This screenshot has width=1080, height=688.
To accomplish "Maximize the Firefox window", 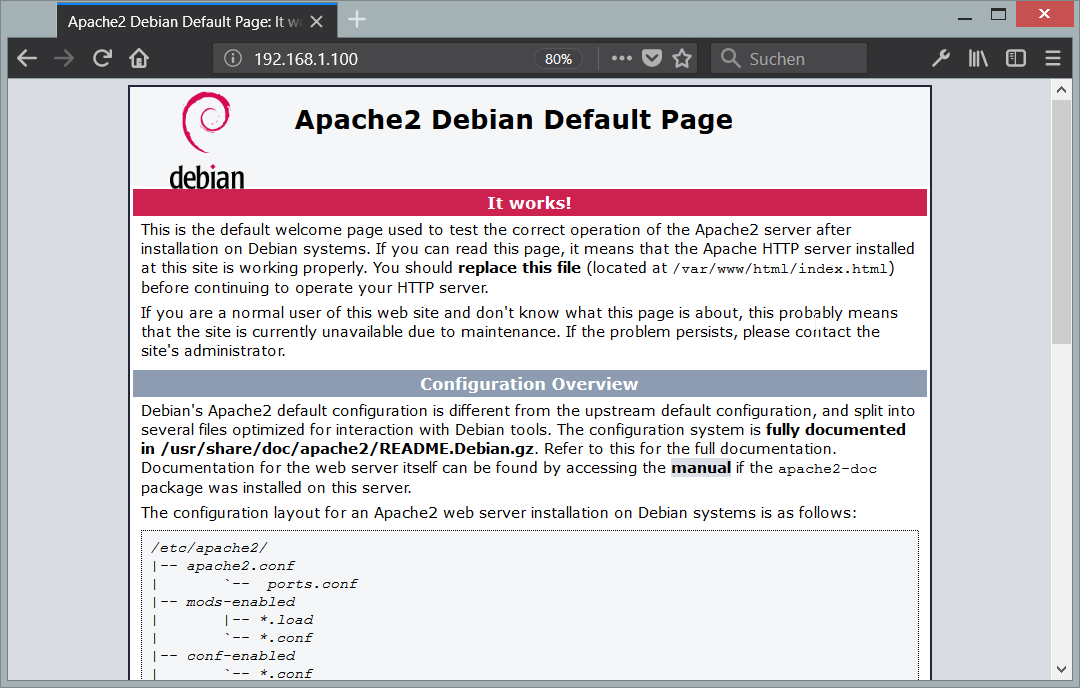I will tap(998, 14).
